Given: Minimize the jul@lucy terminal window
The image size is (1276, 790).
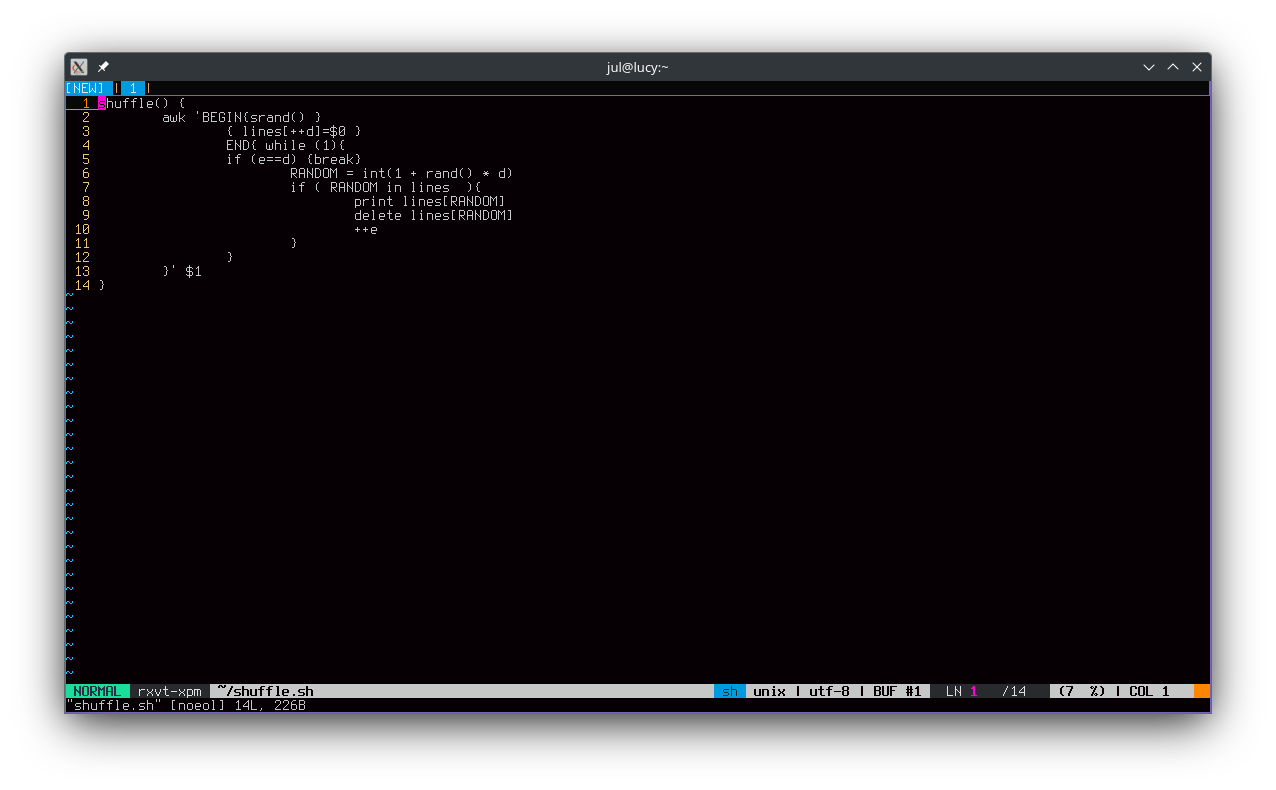Looking at the screenshot, I should [1149, 67].
